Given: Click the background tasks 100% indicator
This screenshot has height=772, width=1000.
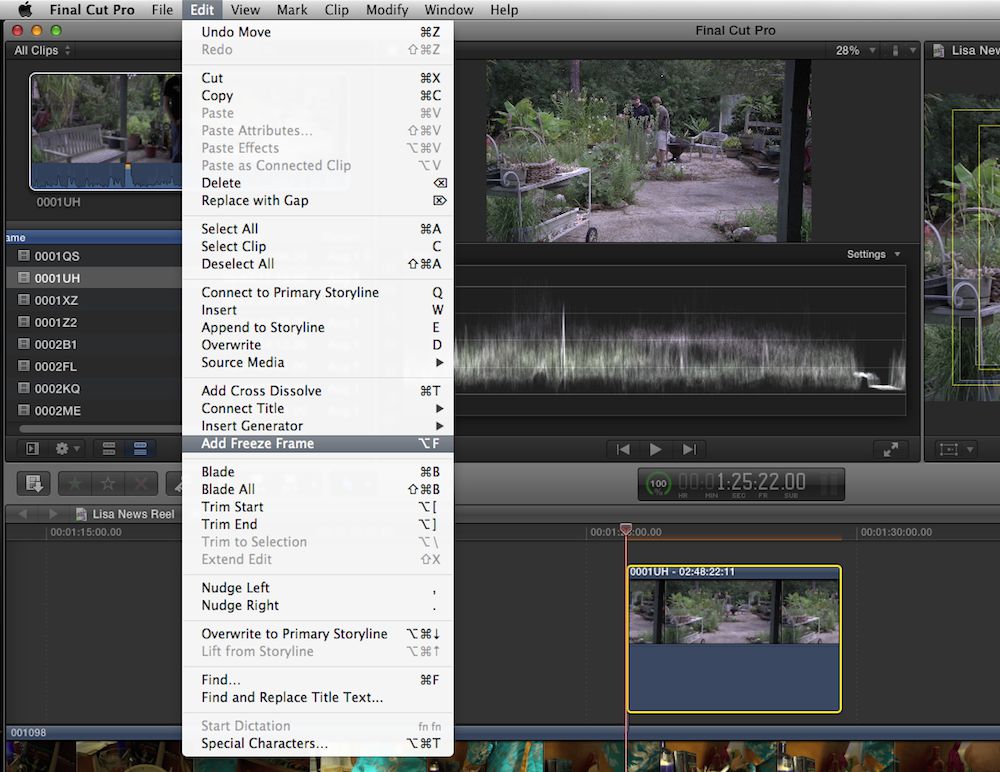Looking at the screenshot, I should tap(658, 484).
